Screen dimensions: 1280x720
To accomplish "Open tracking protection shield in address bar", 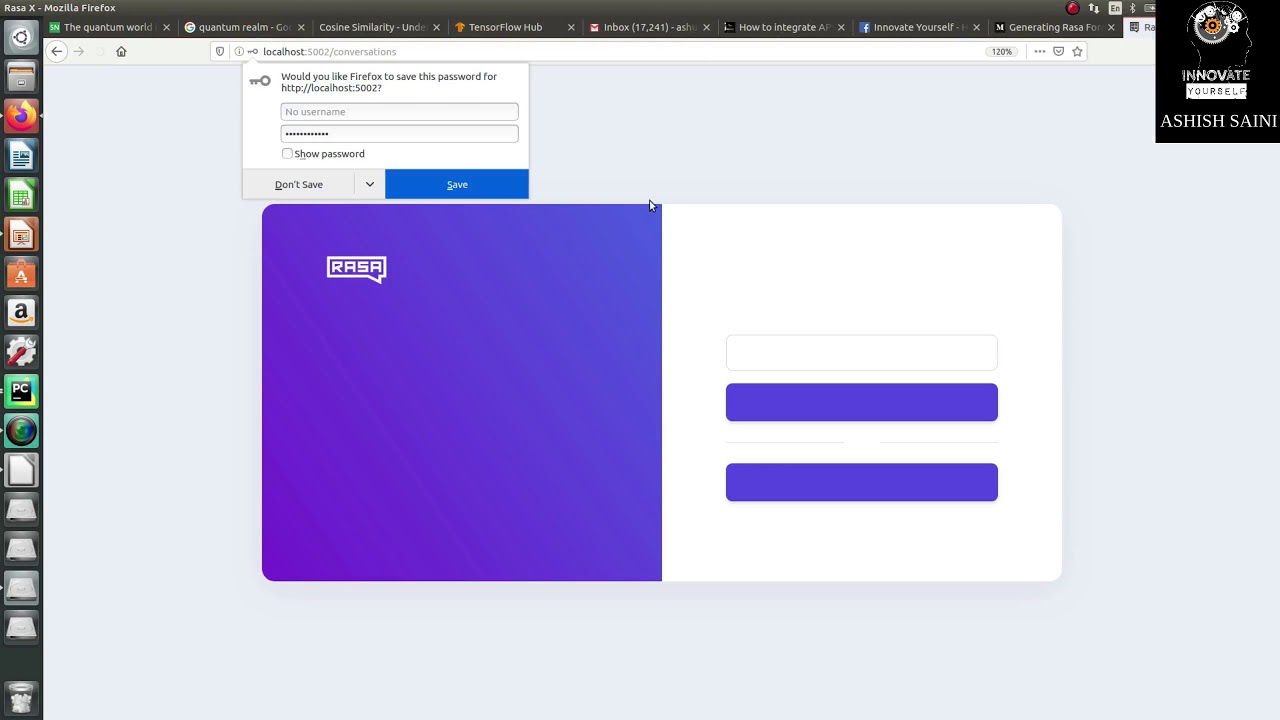I will point(220,51).
